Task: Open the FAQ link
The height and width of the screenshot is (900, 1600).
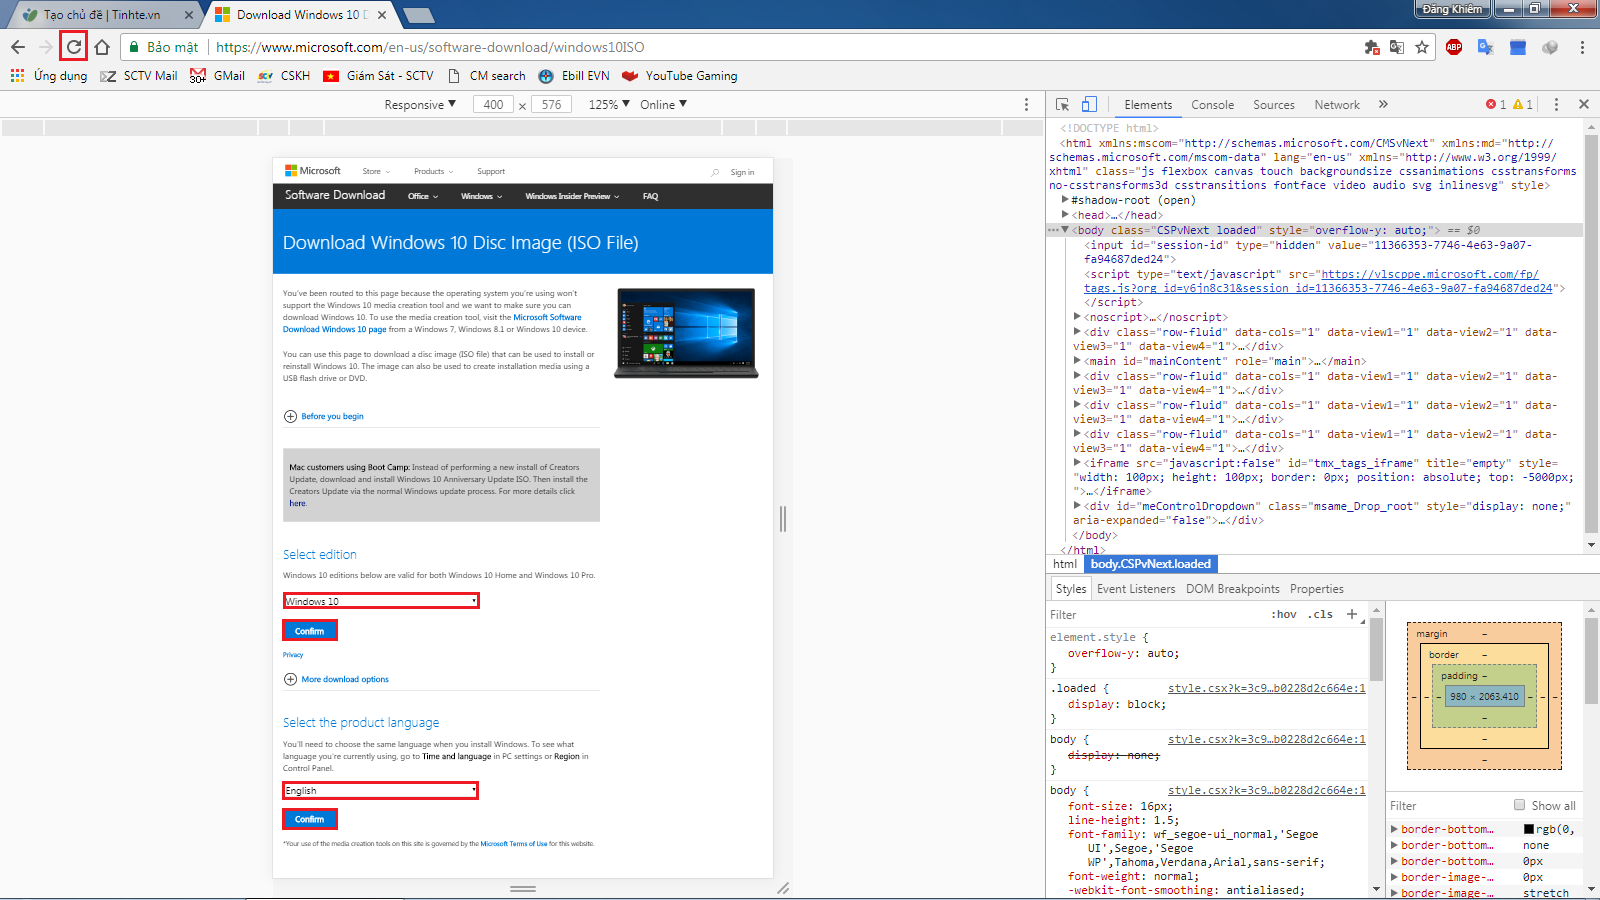Action: click(650, 196)
